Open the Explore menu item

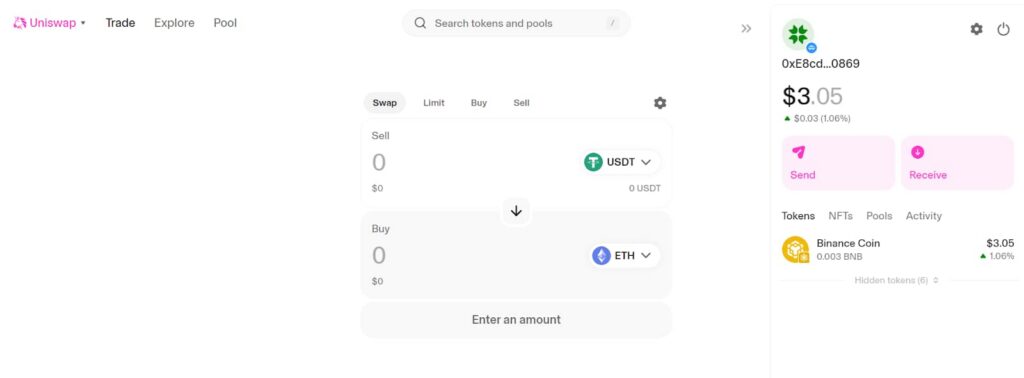174,23
